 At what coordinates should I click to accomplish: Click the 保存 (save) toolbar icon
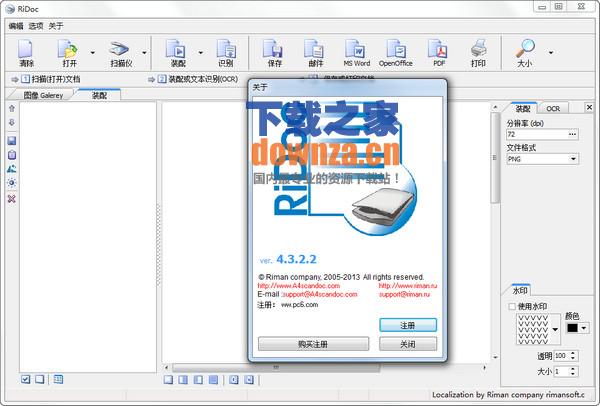[274, 53]
